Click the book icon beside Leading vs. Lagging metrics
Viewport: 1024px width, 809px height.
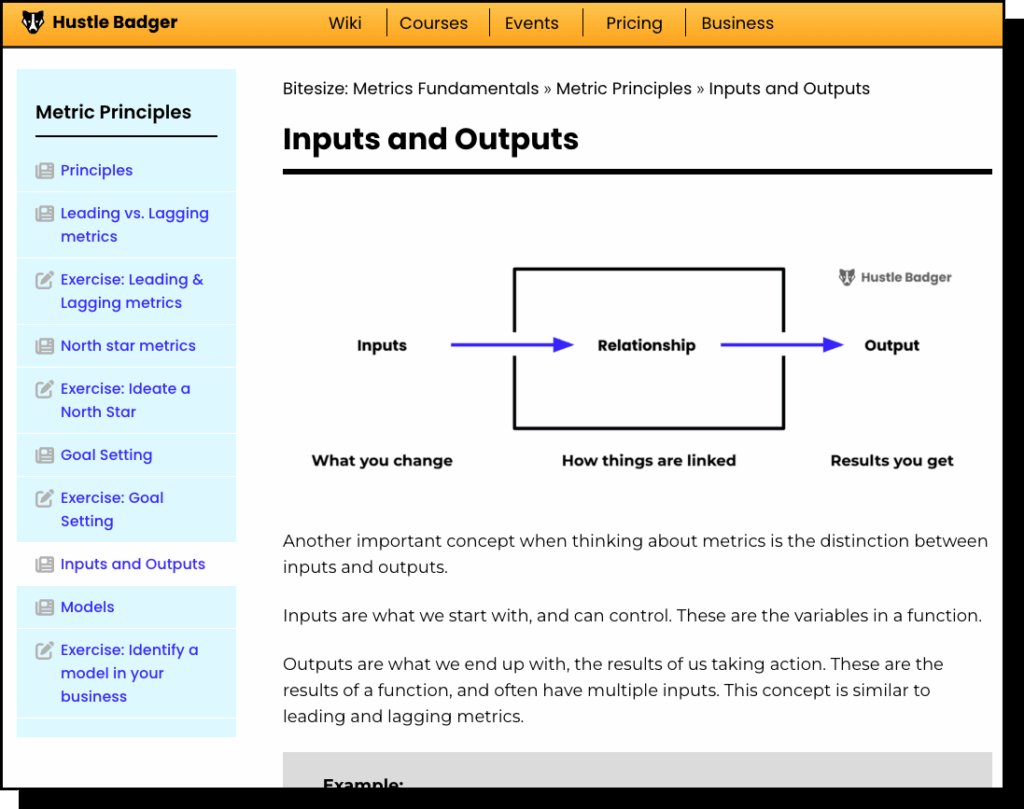[x=45, y=213]
